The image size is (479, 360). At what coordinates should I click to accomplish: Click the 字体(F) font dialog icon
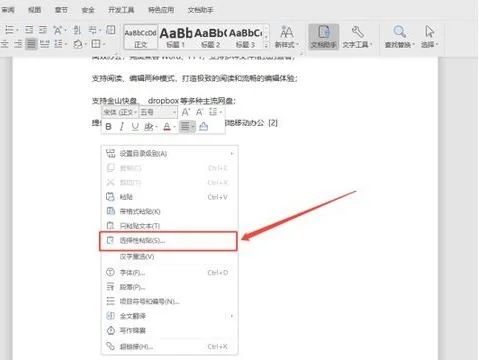tap(110, 272)
